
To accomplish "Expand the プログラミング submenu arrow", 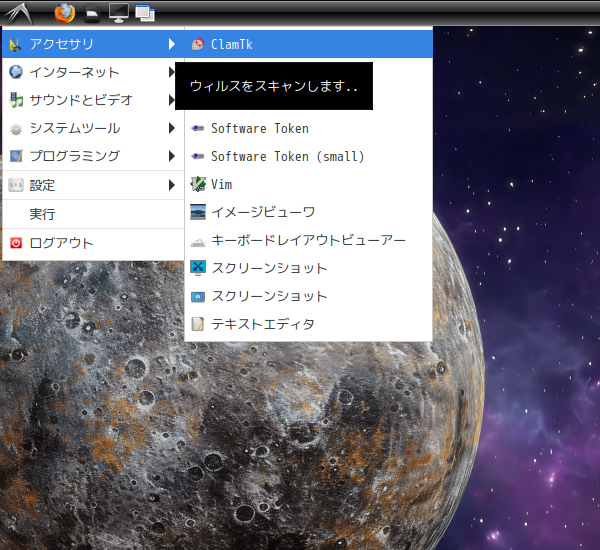I will (172, 156).
